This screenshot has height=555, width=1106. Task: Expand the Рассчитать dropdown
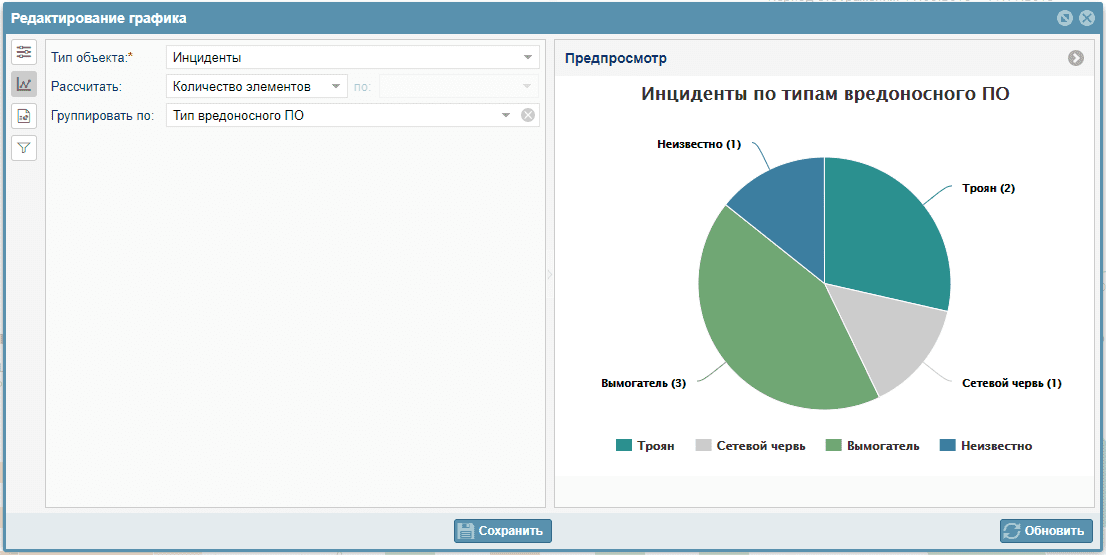(336, 86)
